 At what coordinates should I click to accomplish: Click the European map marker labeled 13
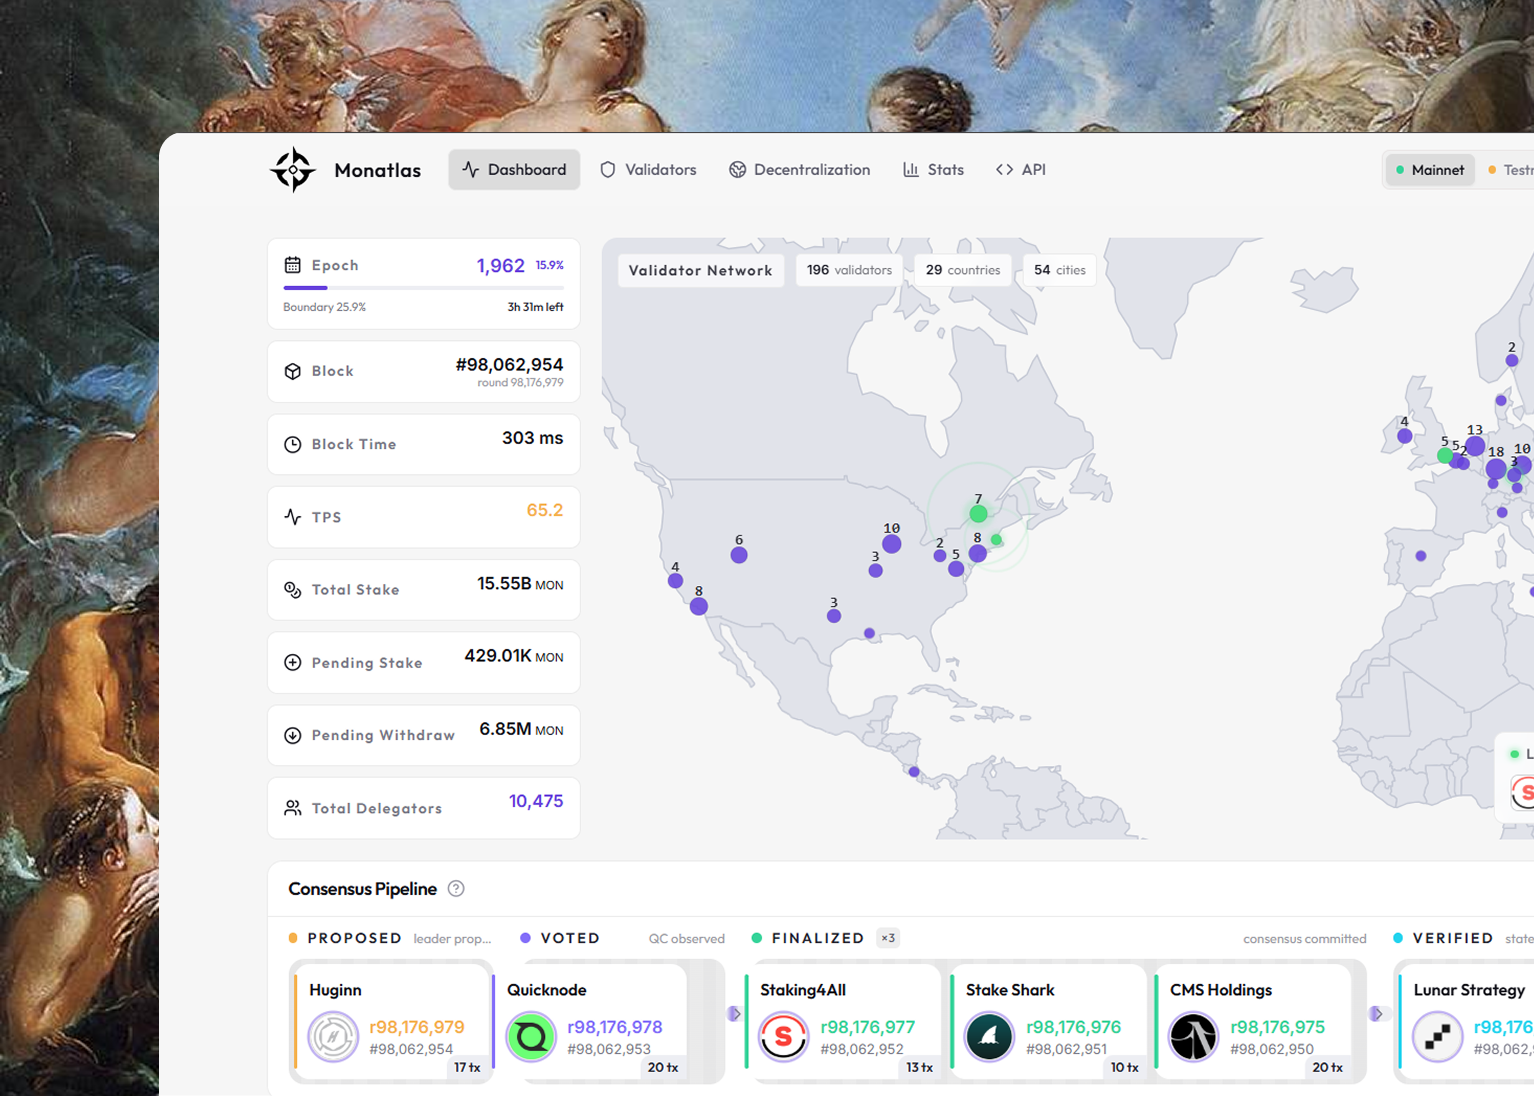coord(1475,446)
